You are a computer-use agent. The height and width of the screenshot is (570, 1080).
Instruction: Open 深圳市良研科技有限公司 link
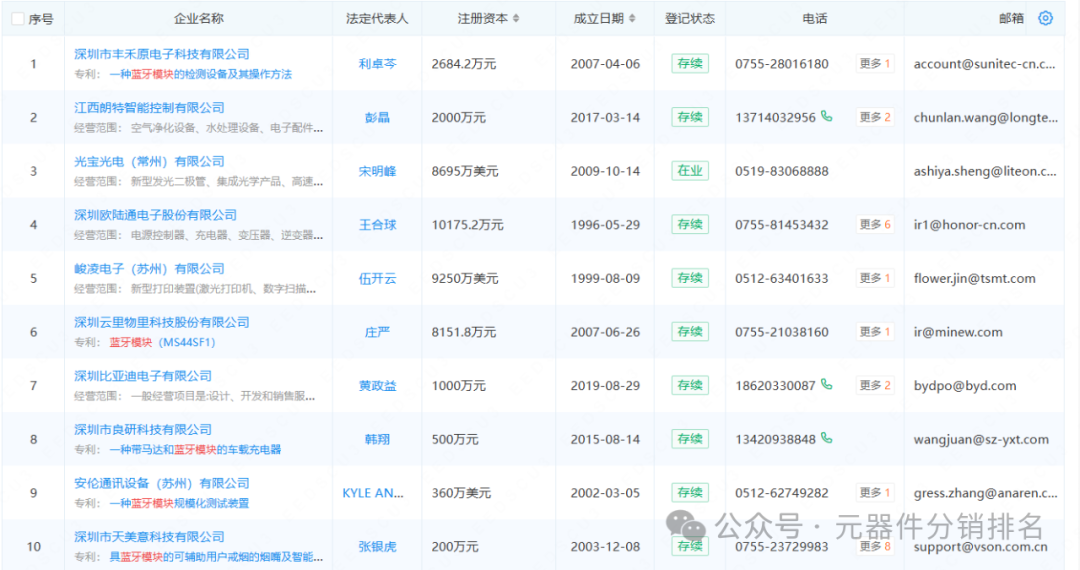pos(143,430)
